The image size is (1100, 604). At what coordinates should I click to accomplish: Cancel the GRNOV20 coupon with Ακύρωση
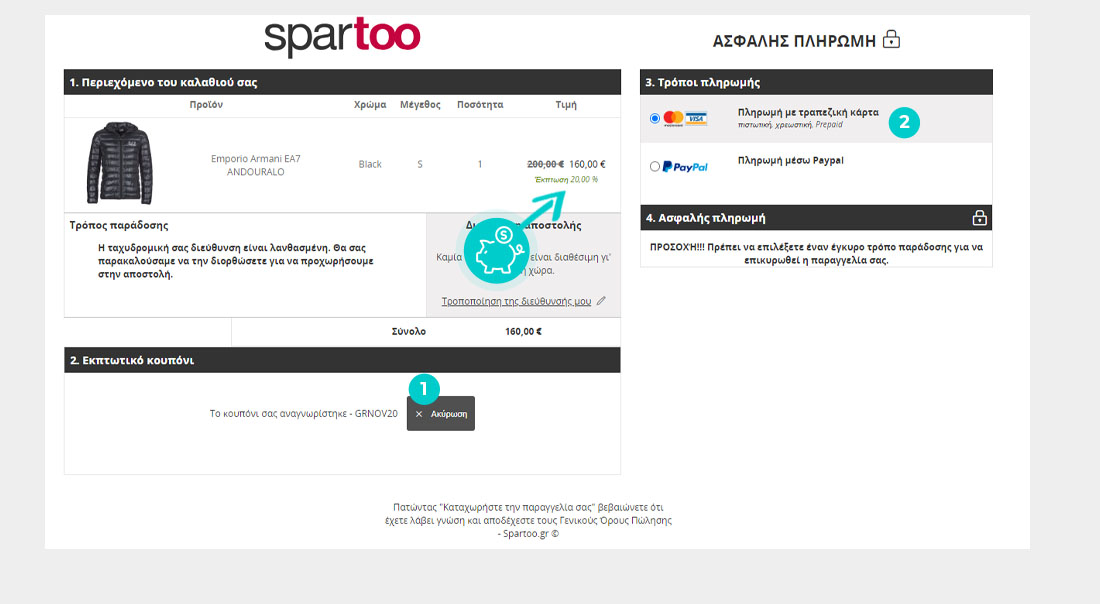(441, 414)
